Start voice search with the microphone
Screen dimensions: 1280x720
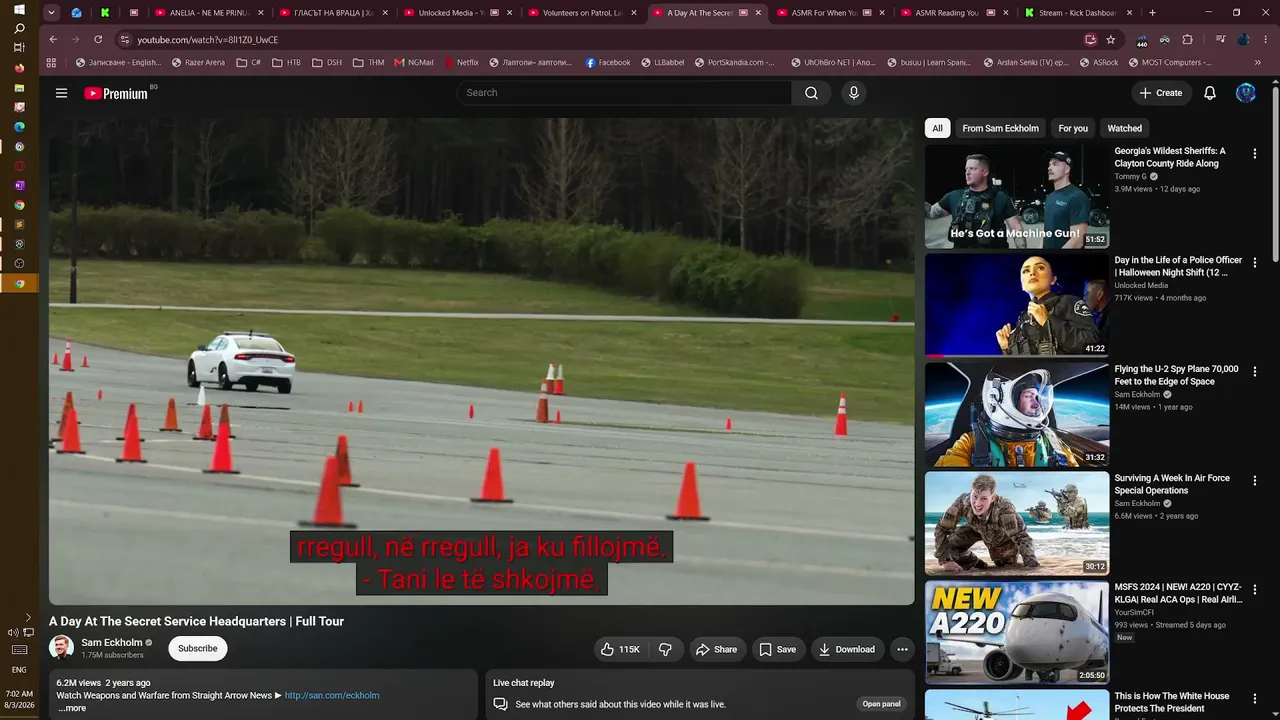(853, 93)
